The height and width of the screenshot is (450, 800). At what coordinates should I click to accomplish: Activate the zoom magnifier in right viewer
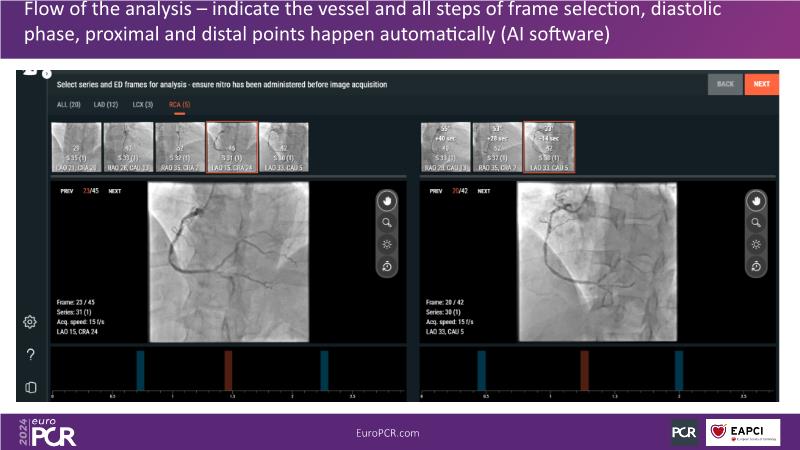tap(756, 222)
